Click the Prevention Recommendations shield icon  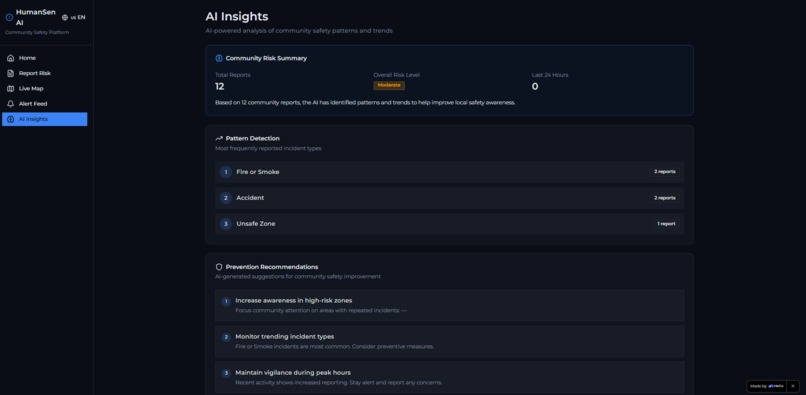pos(219,267)
